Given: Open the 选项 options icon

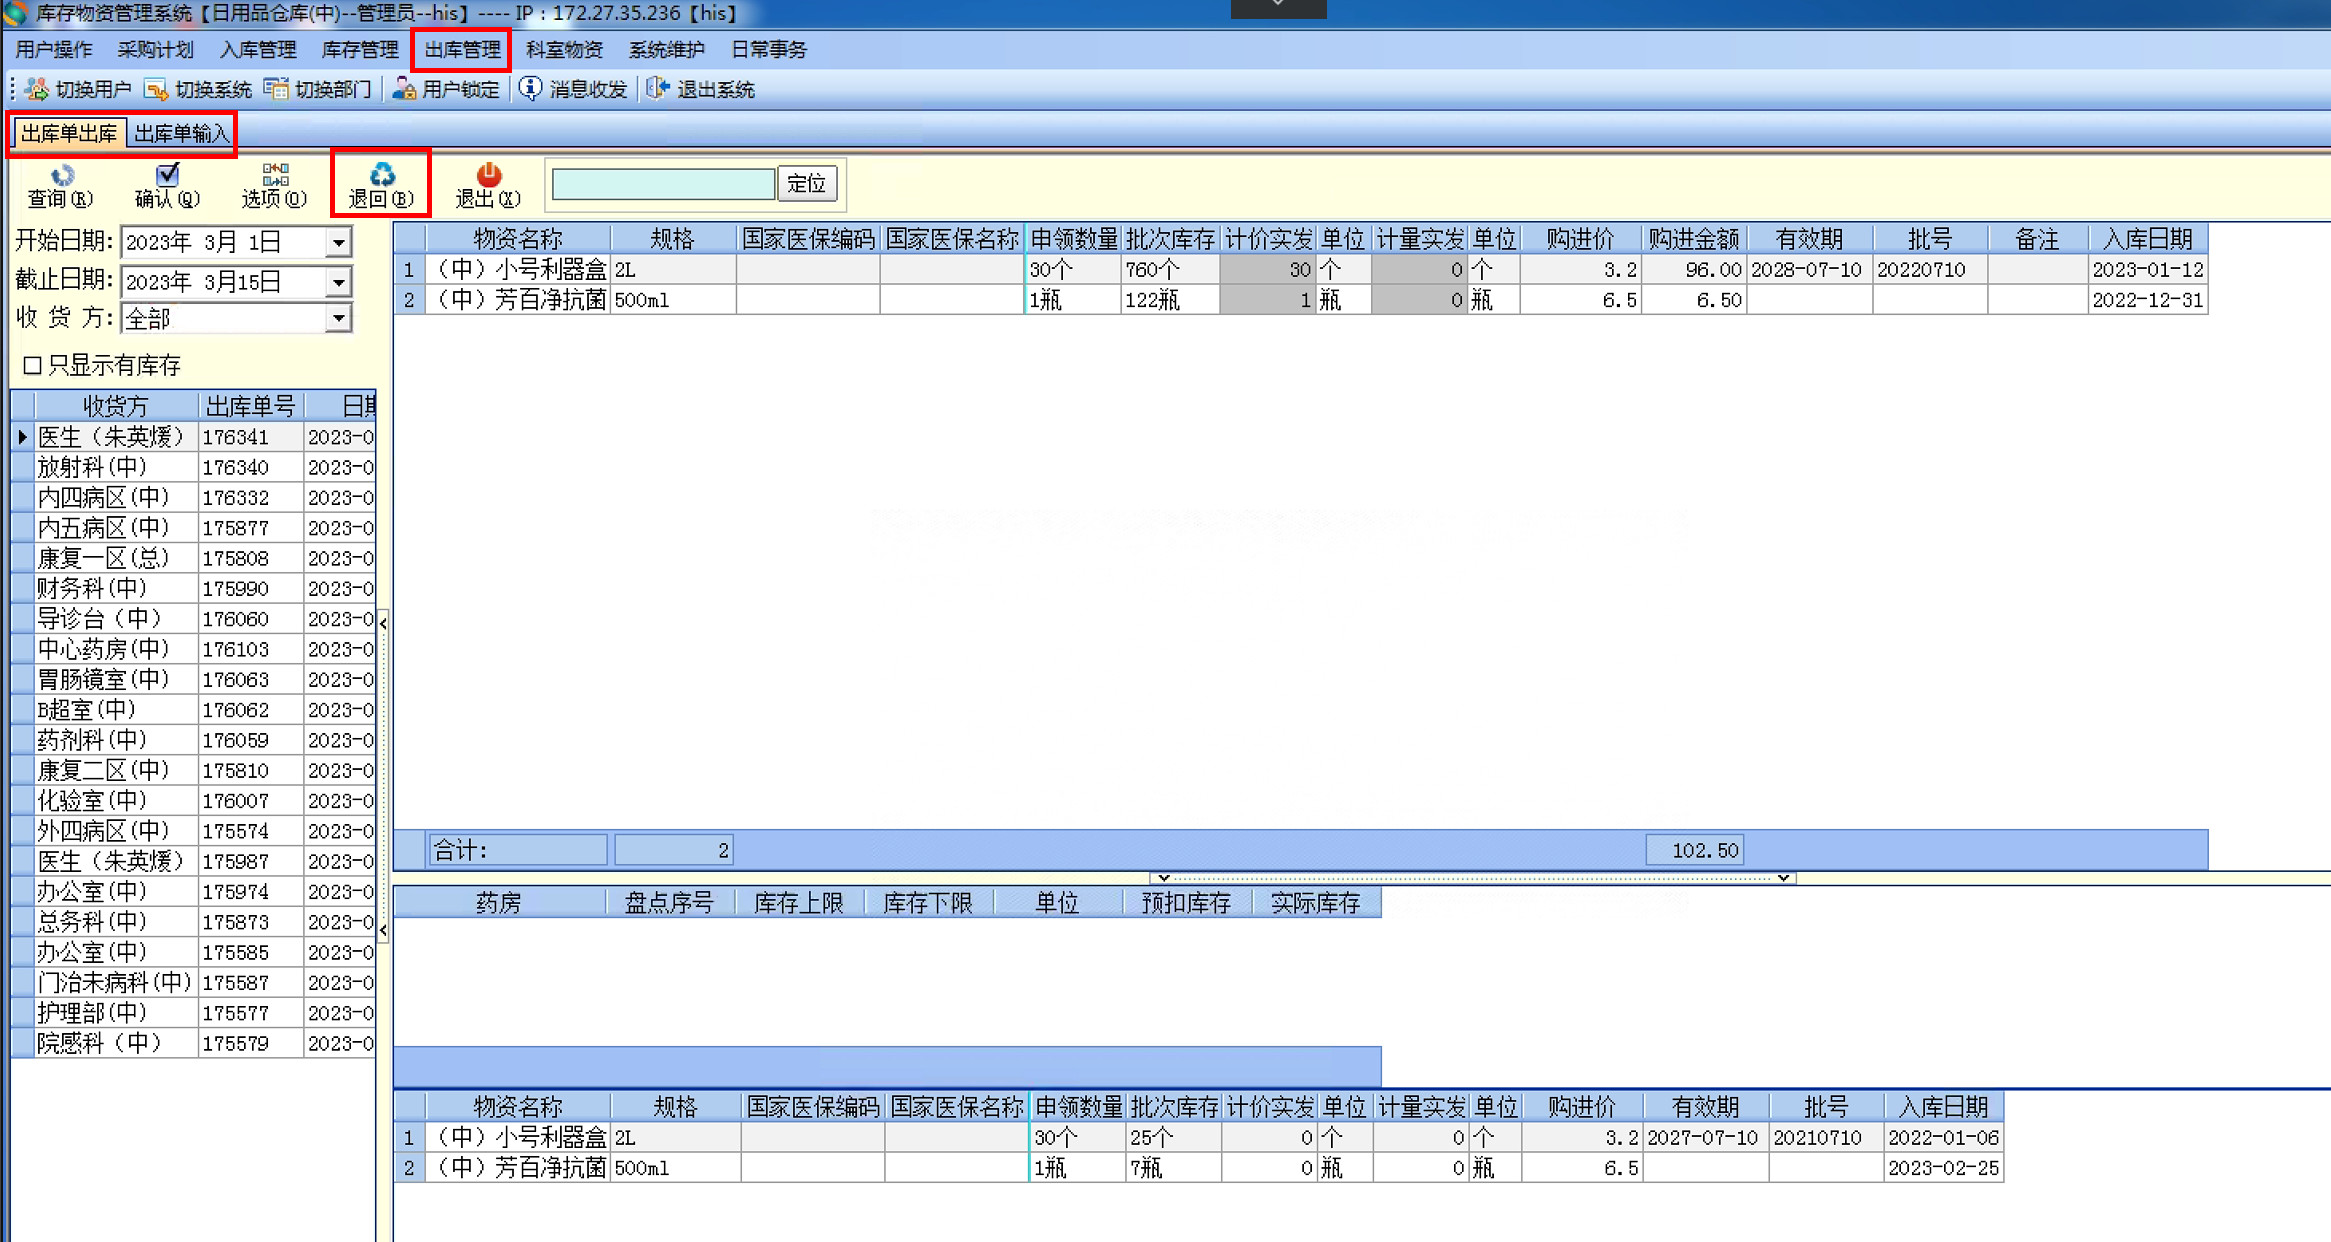Looking at the screenshot, I should click(x=274, y=175).
